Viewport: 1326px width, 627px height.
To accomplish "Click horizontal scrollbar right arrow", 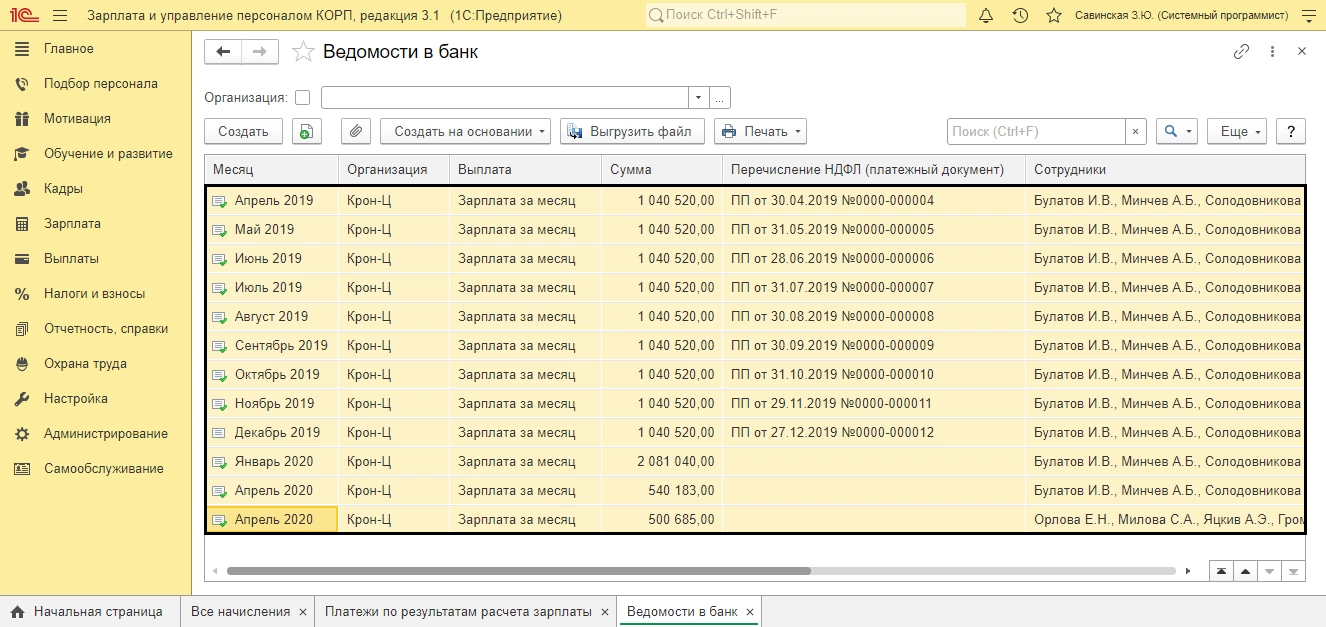I will (x=1188, y=571).
